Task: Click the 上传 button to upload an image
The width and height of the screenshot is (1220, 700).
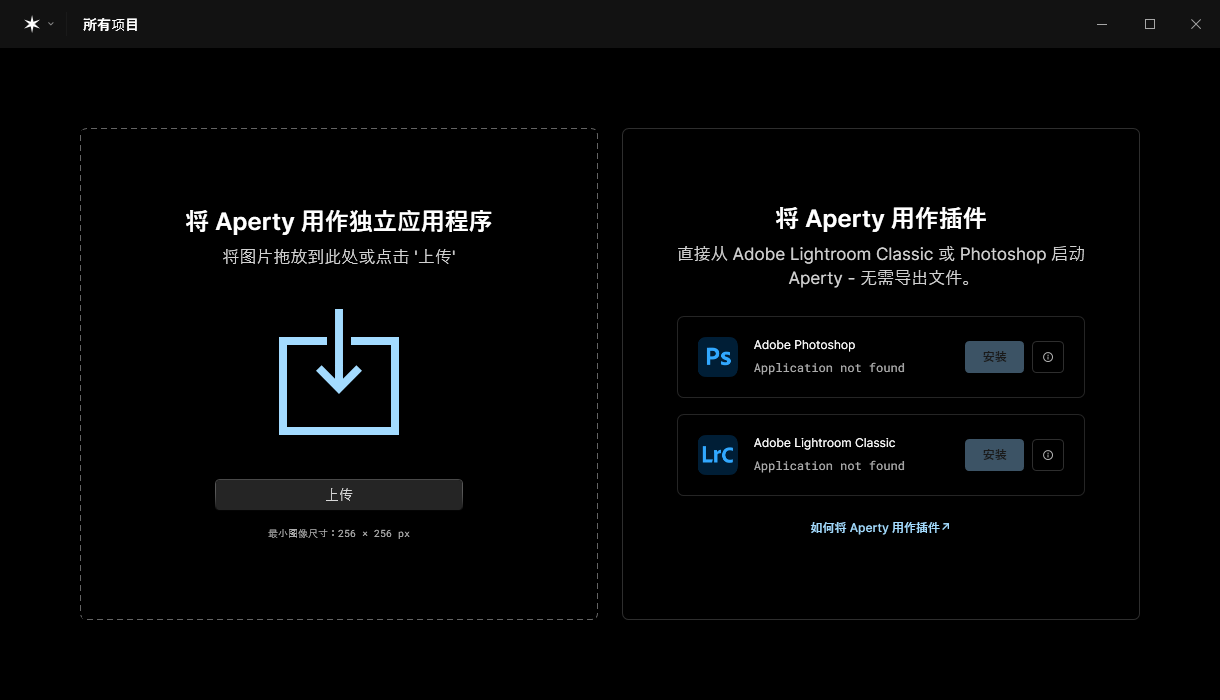Action: (x=339, y=494)
